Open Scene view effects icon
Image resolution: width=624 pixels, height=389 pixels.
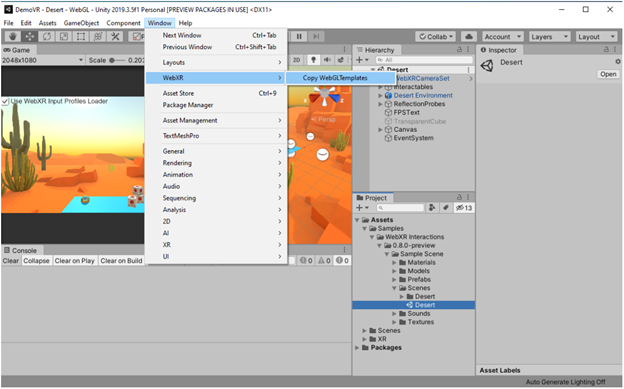(x=341, y=60)
